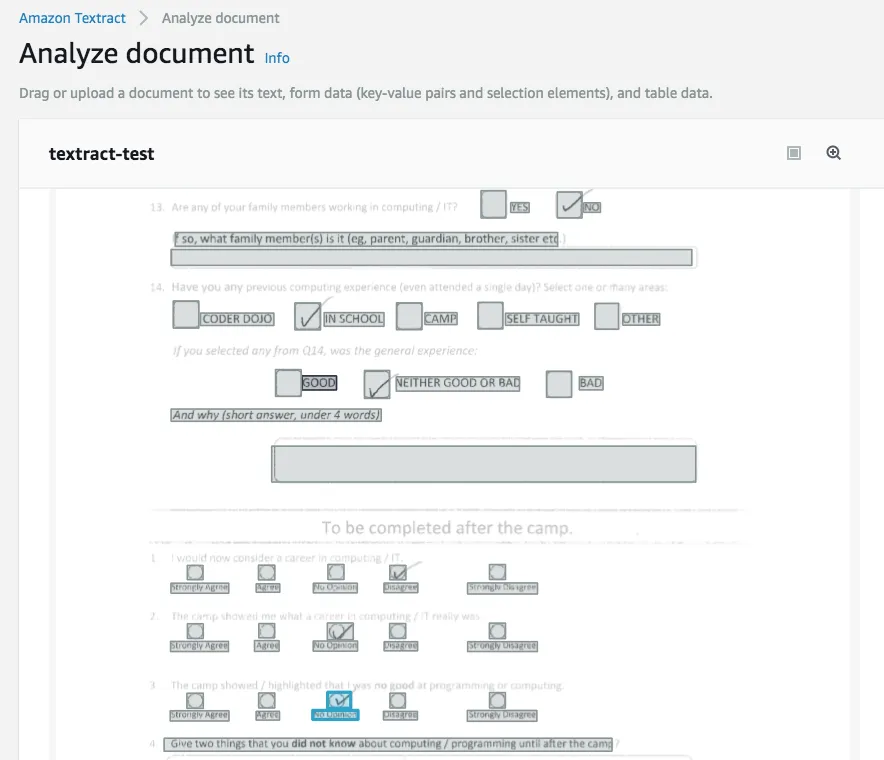The height and width of the screenshot is (760, 884).
Task: Click the highlighted GOOD label
Action: [x=319, y=383]
